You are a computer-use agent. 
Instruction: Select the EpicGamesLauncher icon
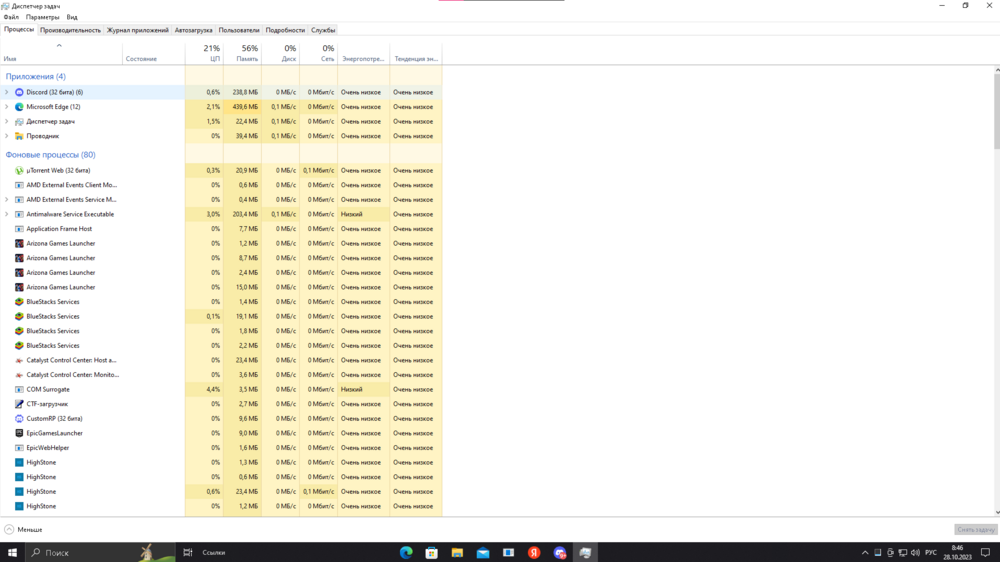coord(19,433)
